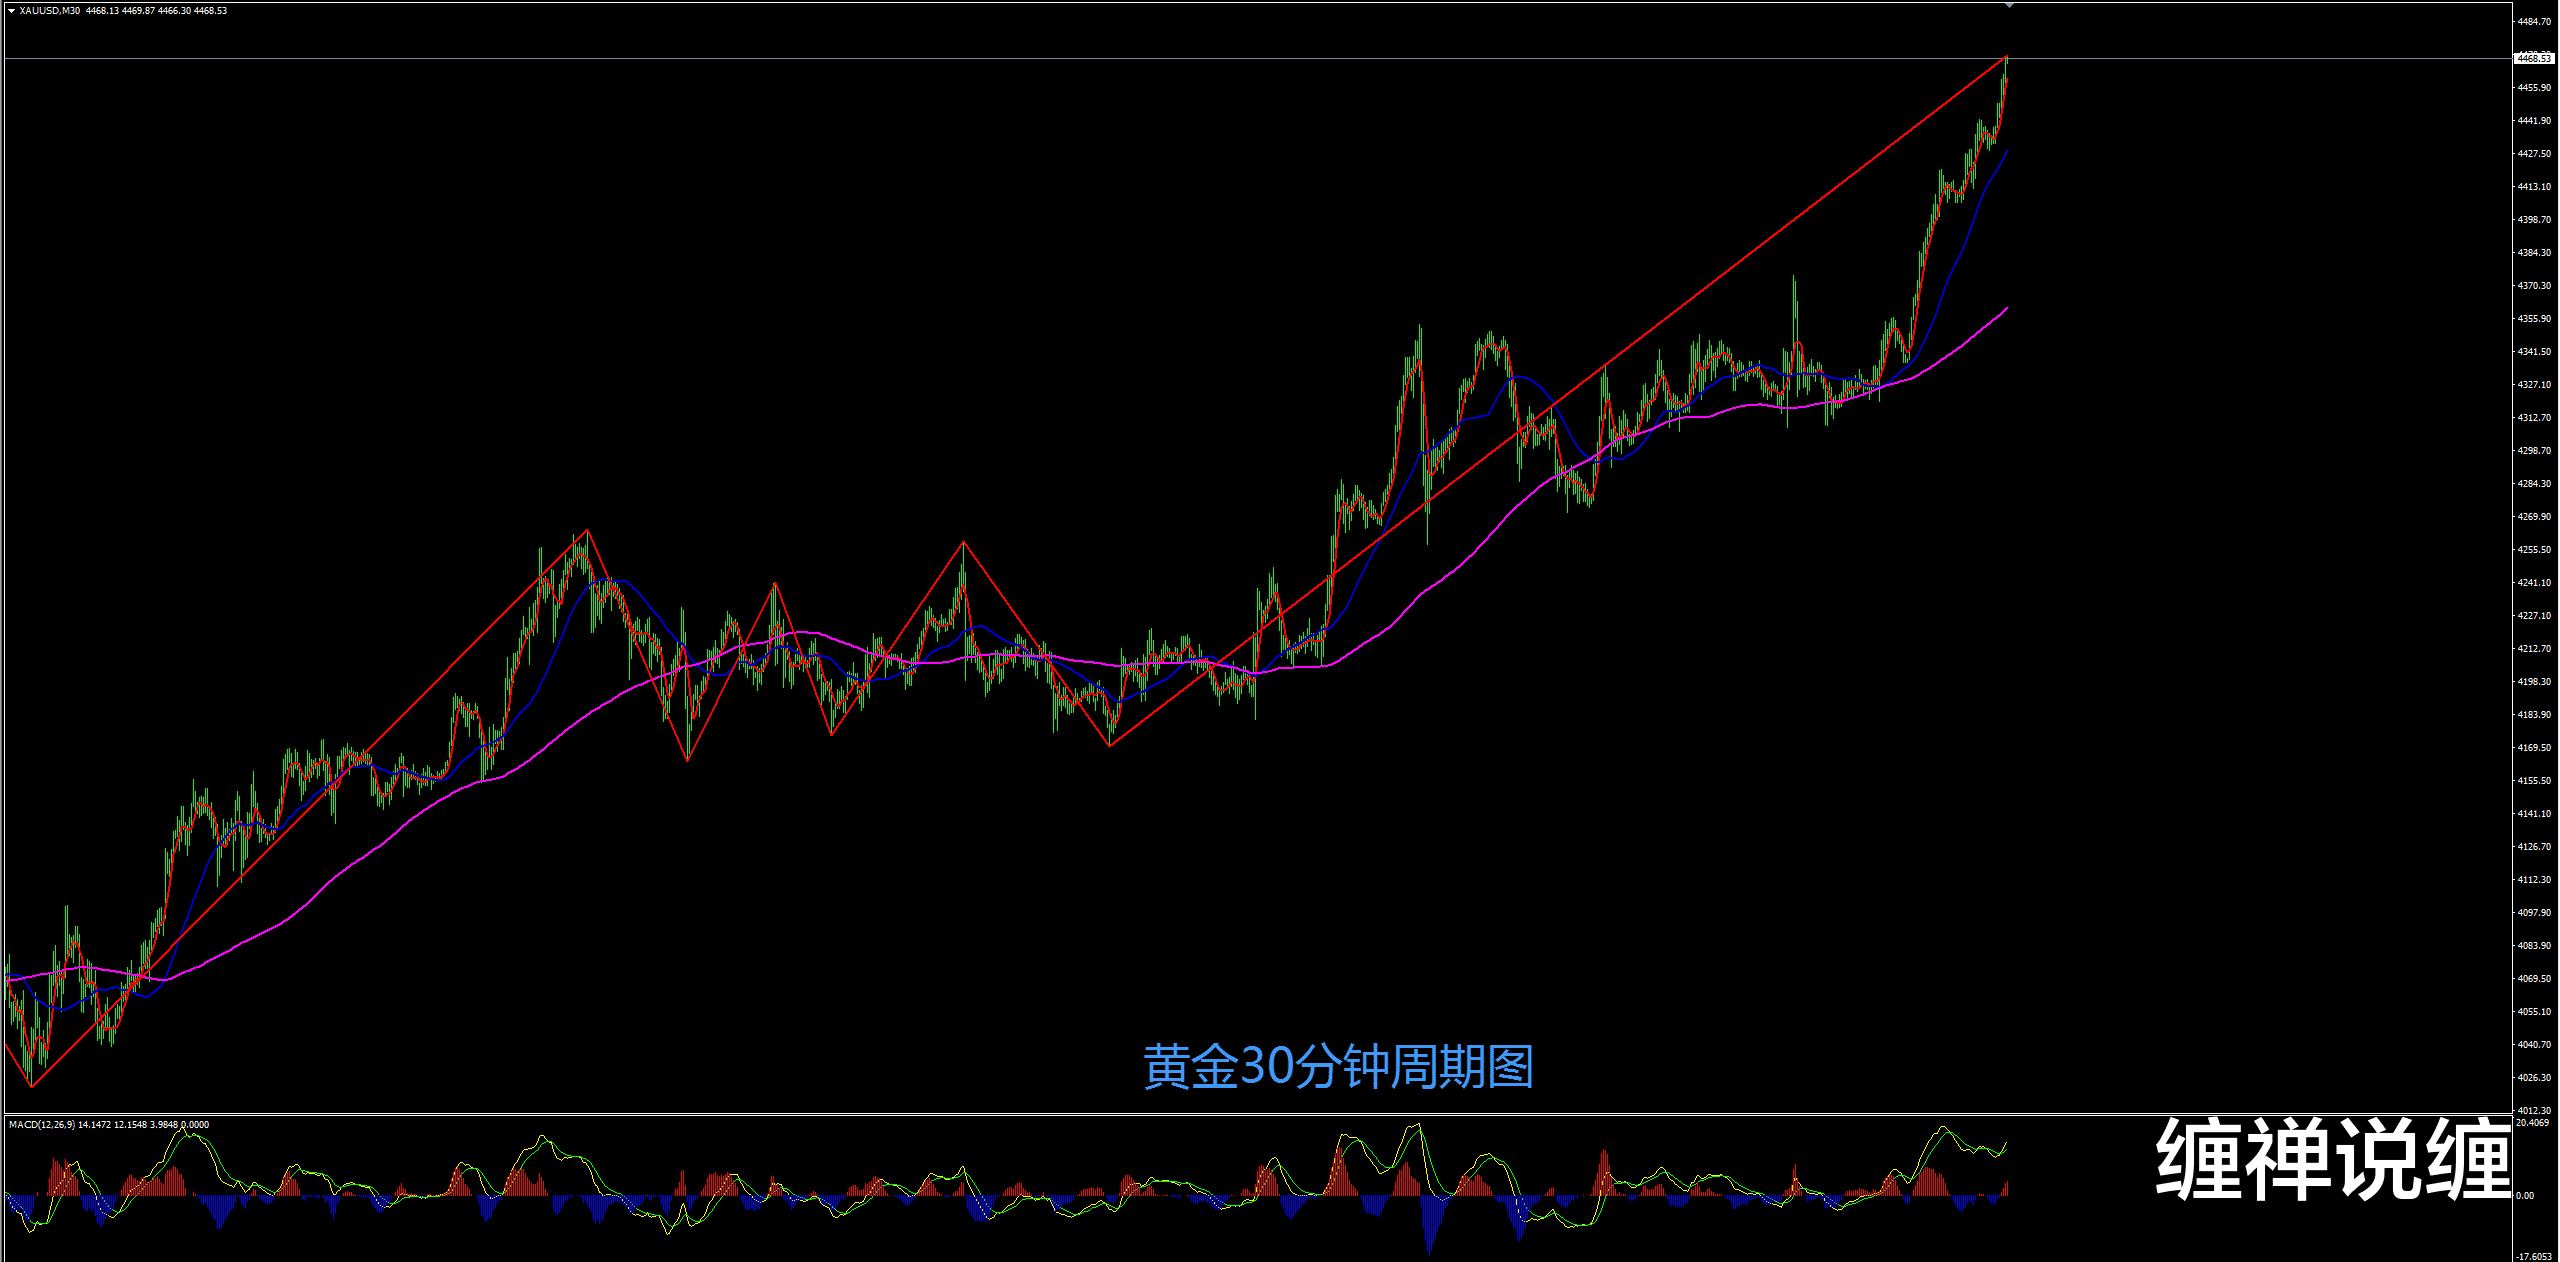Click the 0.00 level on MACD scale
The image size is (2560, 1262).
pos(2525,1195)
